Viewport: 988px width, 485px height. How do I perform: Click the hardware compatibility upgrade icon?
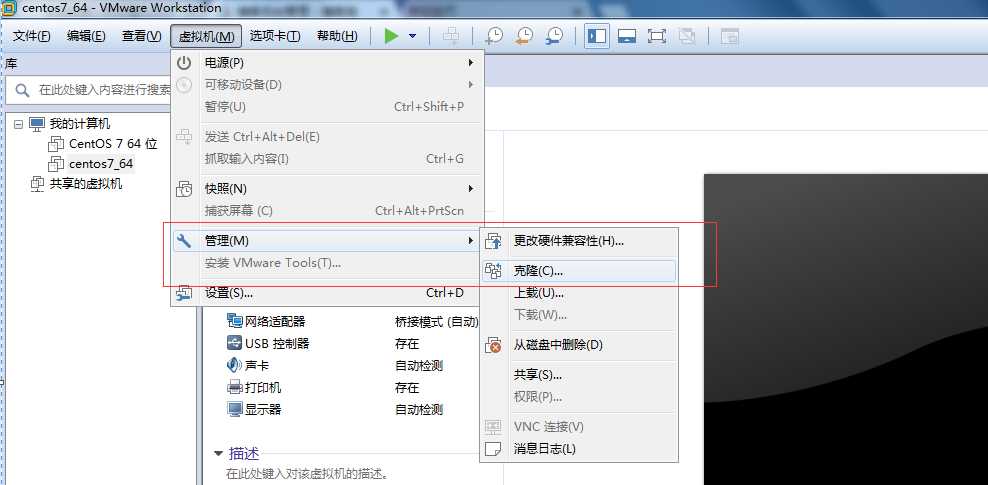(493, 241)
